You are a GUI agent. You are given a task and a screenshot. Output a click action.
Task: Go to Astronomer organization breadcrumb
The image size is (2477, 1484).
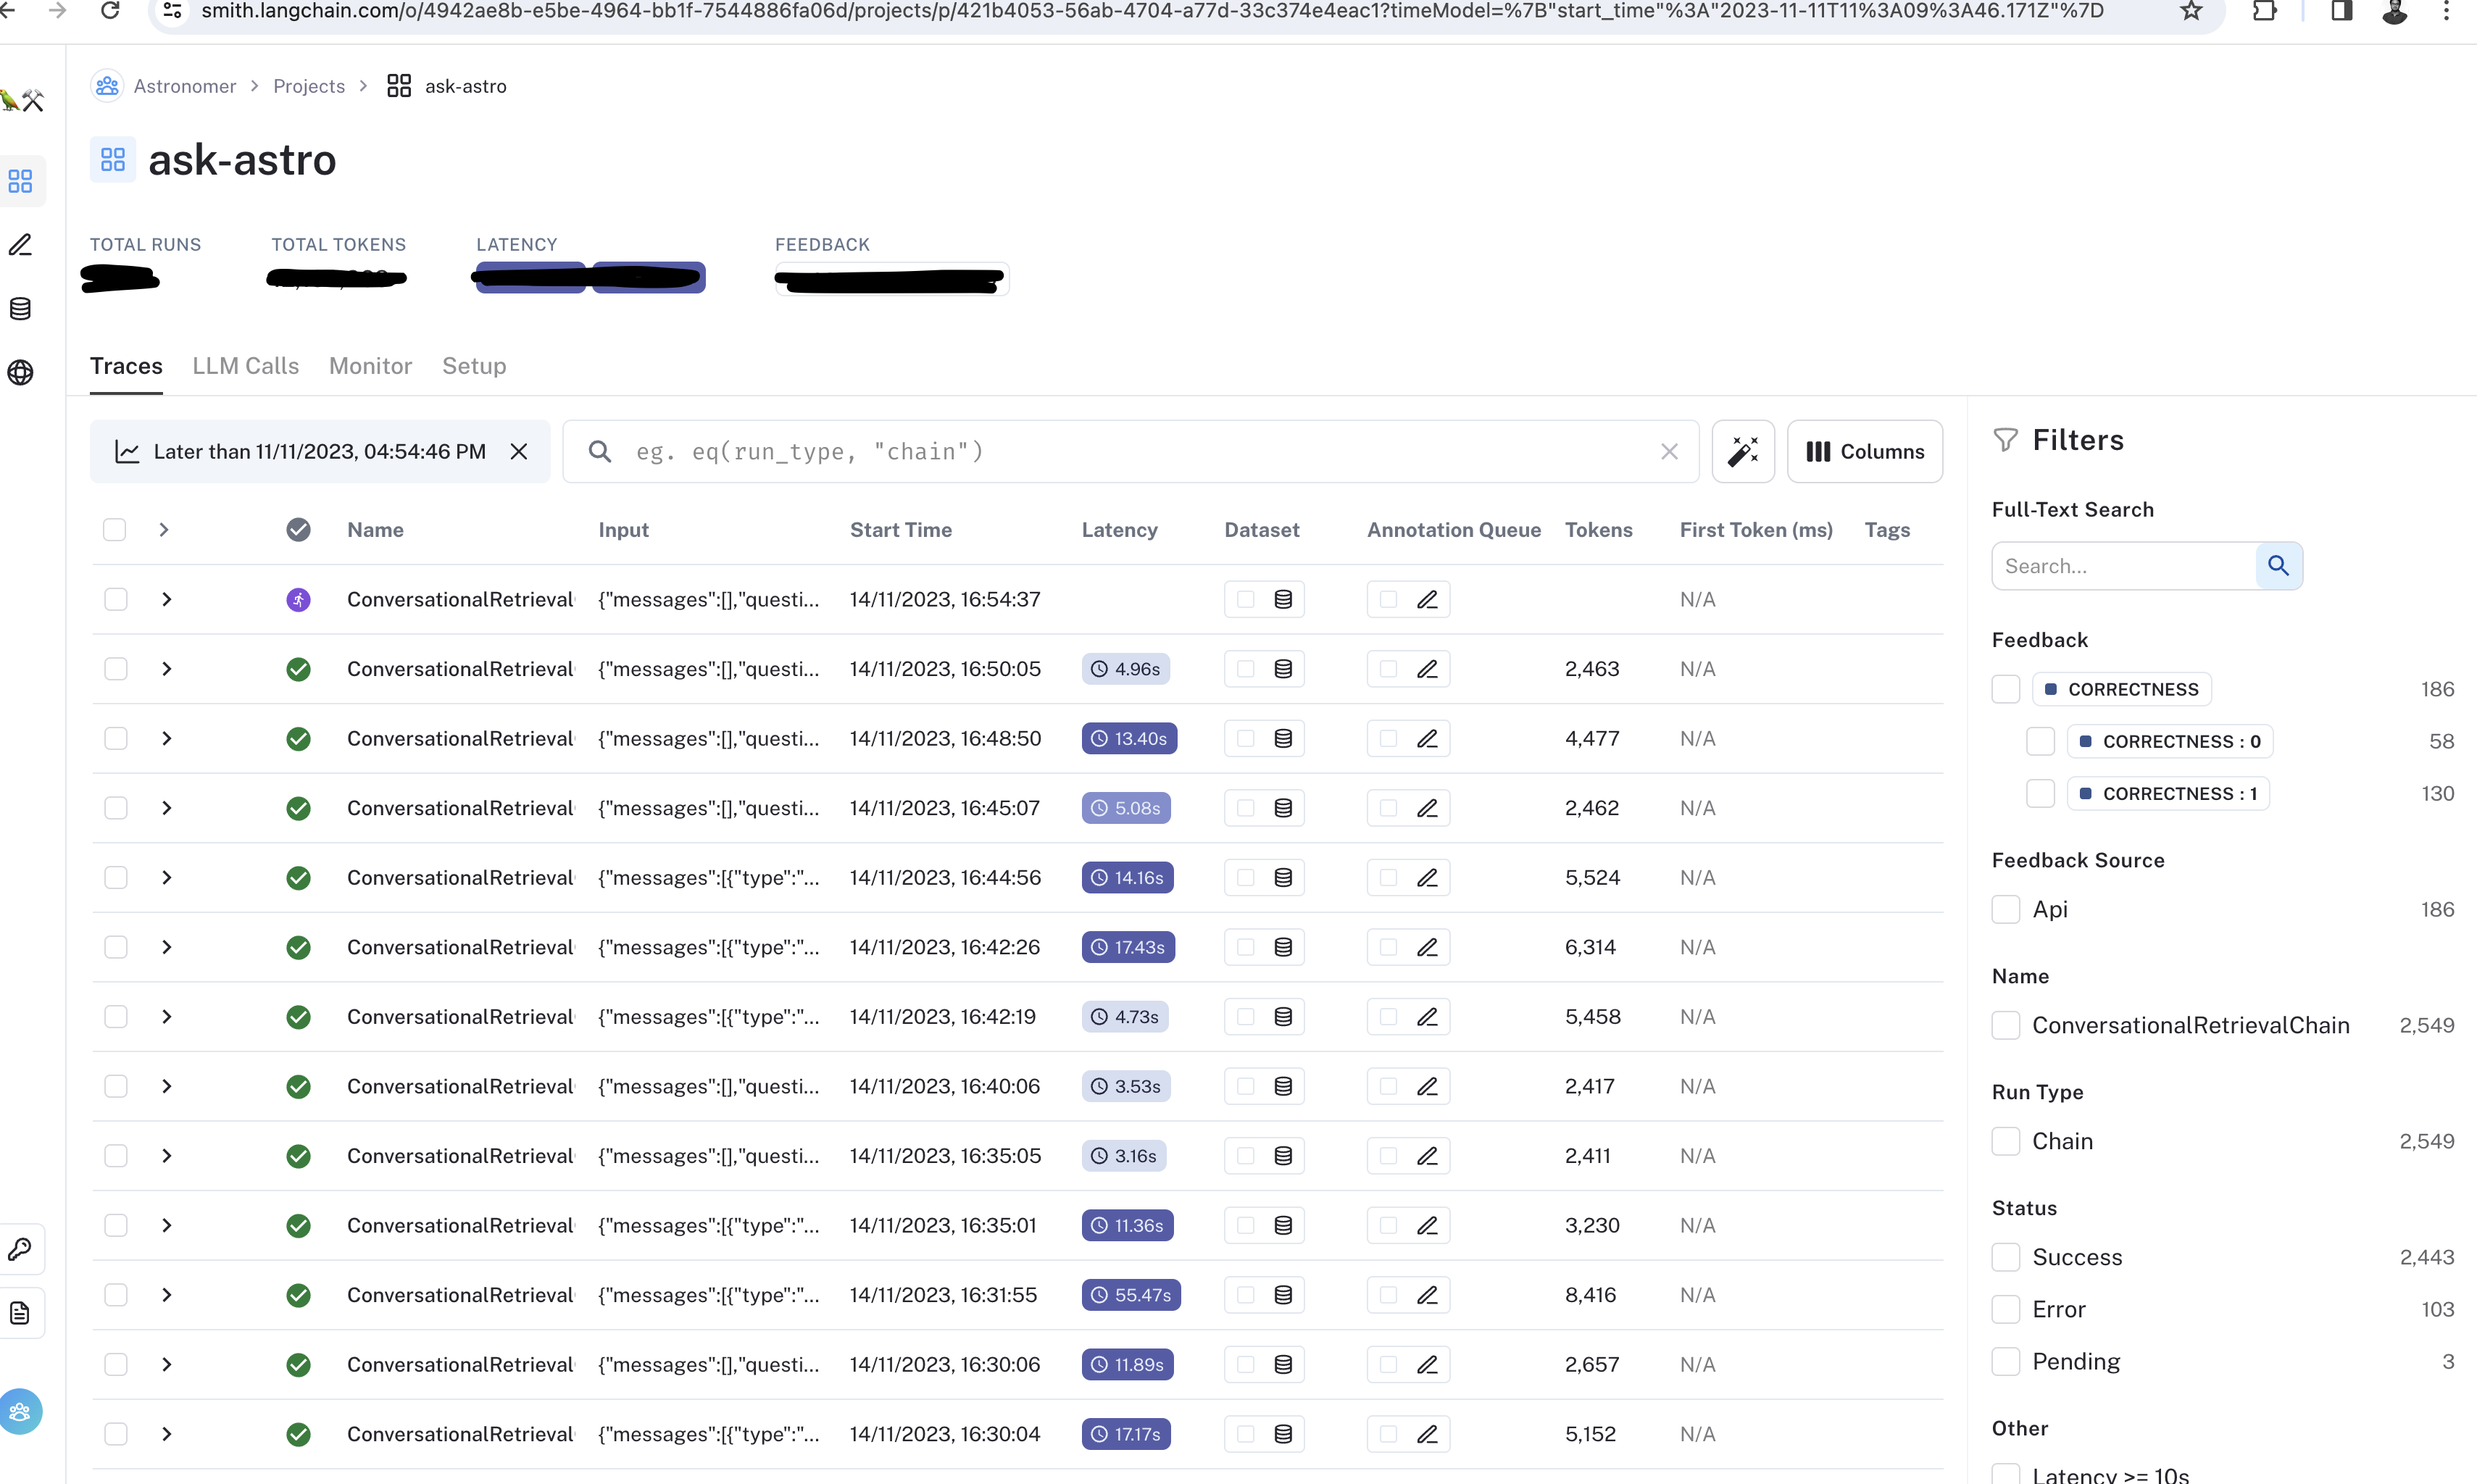click(x=185, y=86)
